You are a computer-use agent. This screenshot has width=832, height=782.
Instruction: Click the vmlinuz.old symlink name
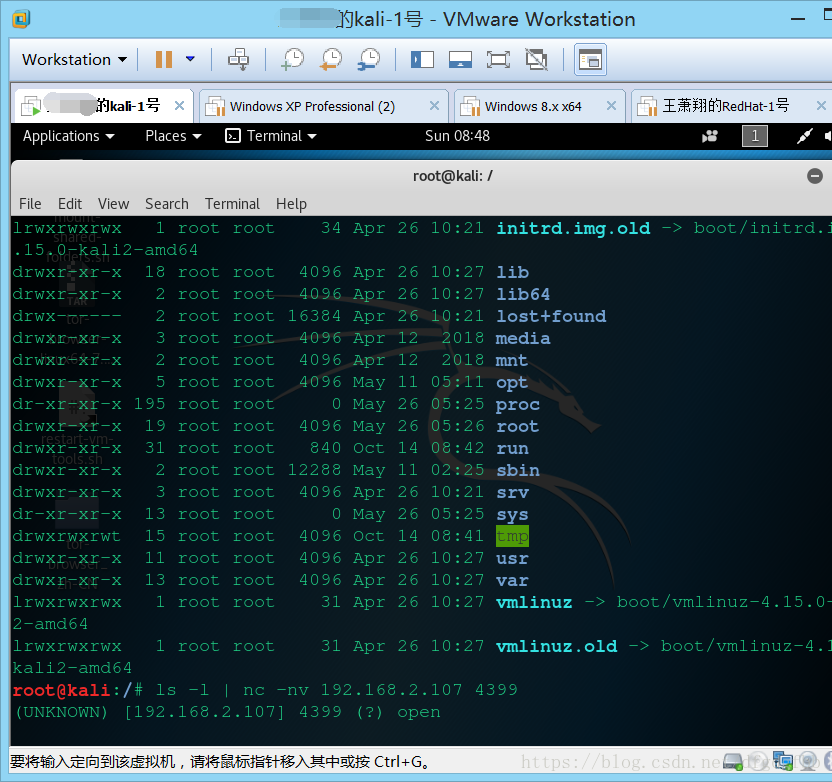tap(557, 646)
